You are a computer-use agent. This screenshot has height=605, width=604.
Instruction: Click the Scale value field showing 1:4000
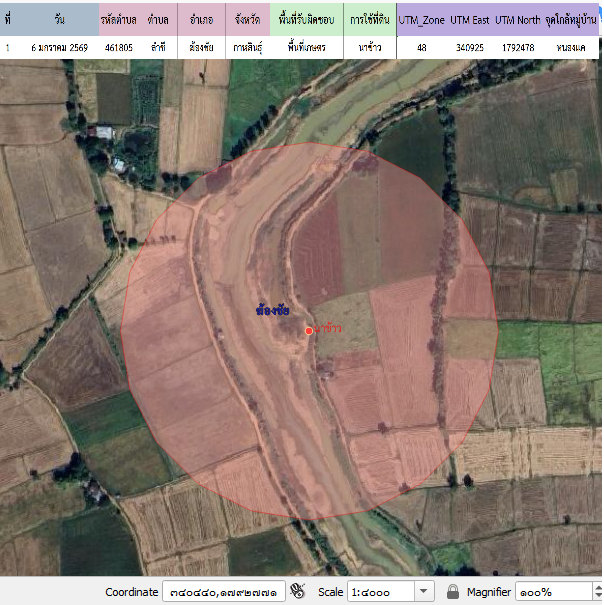pyautogui.click(x=380, y=592)
